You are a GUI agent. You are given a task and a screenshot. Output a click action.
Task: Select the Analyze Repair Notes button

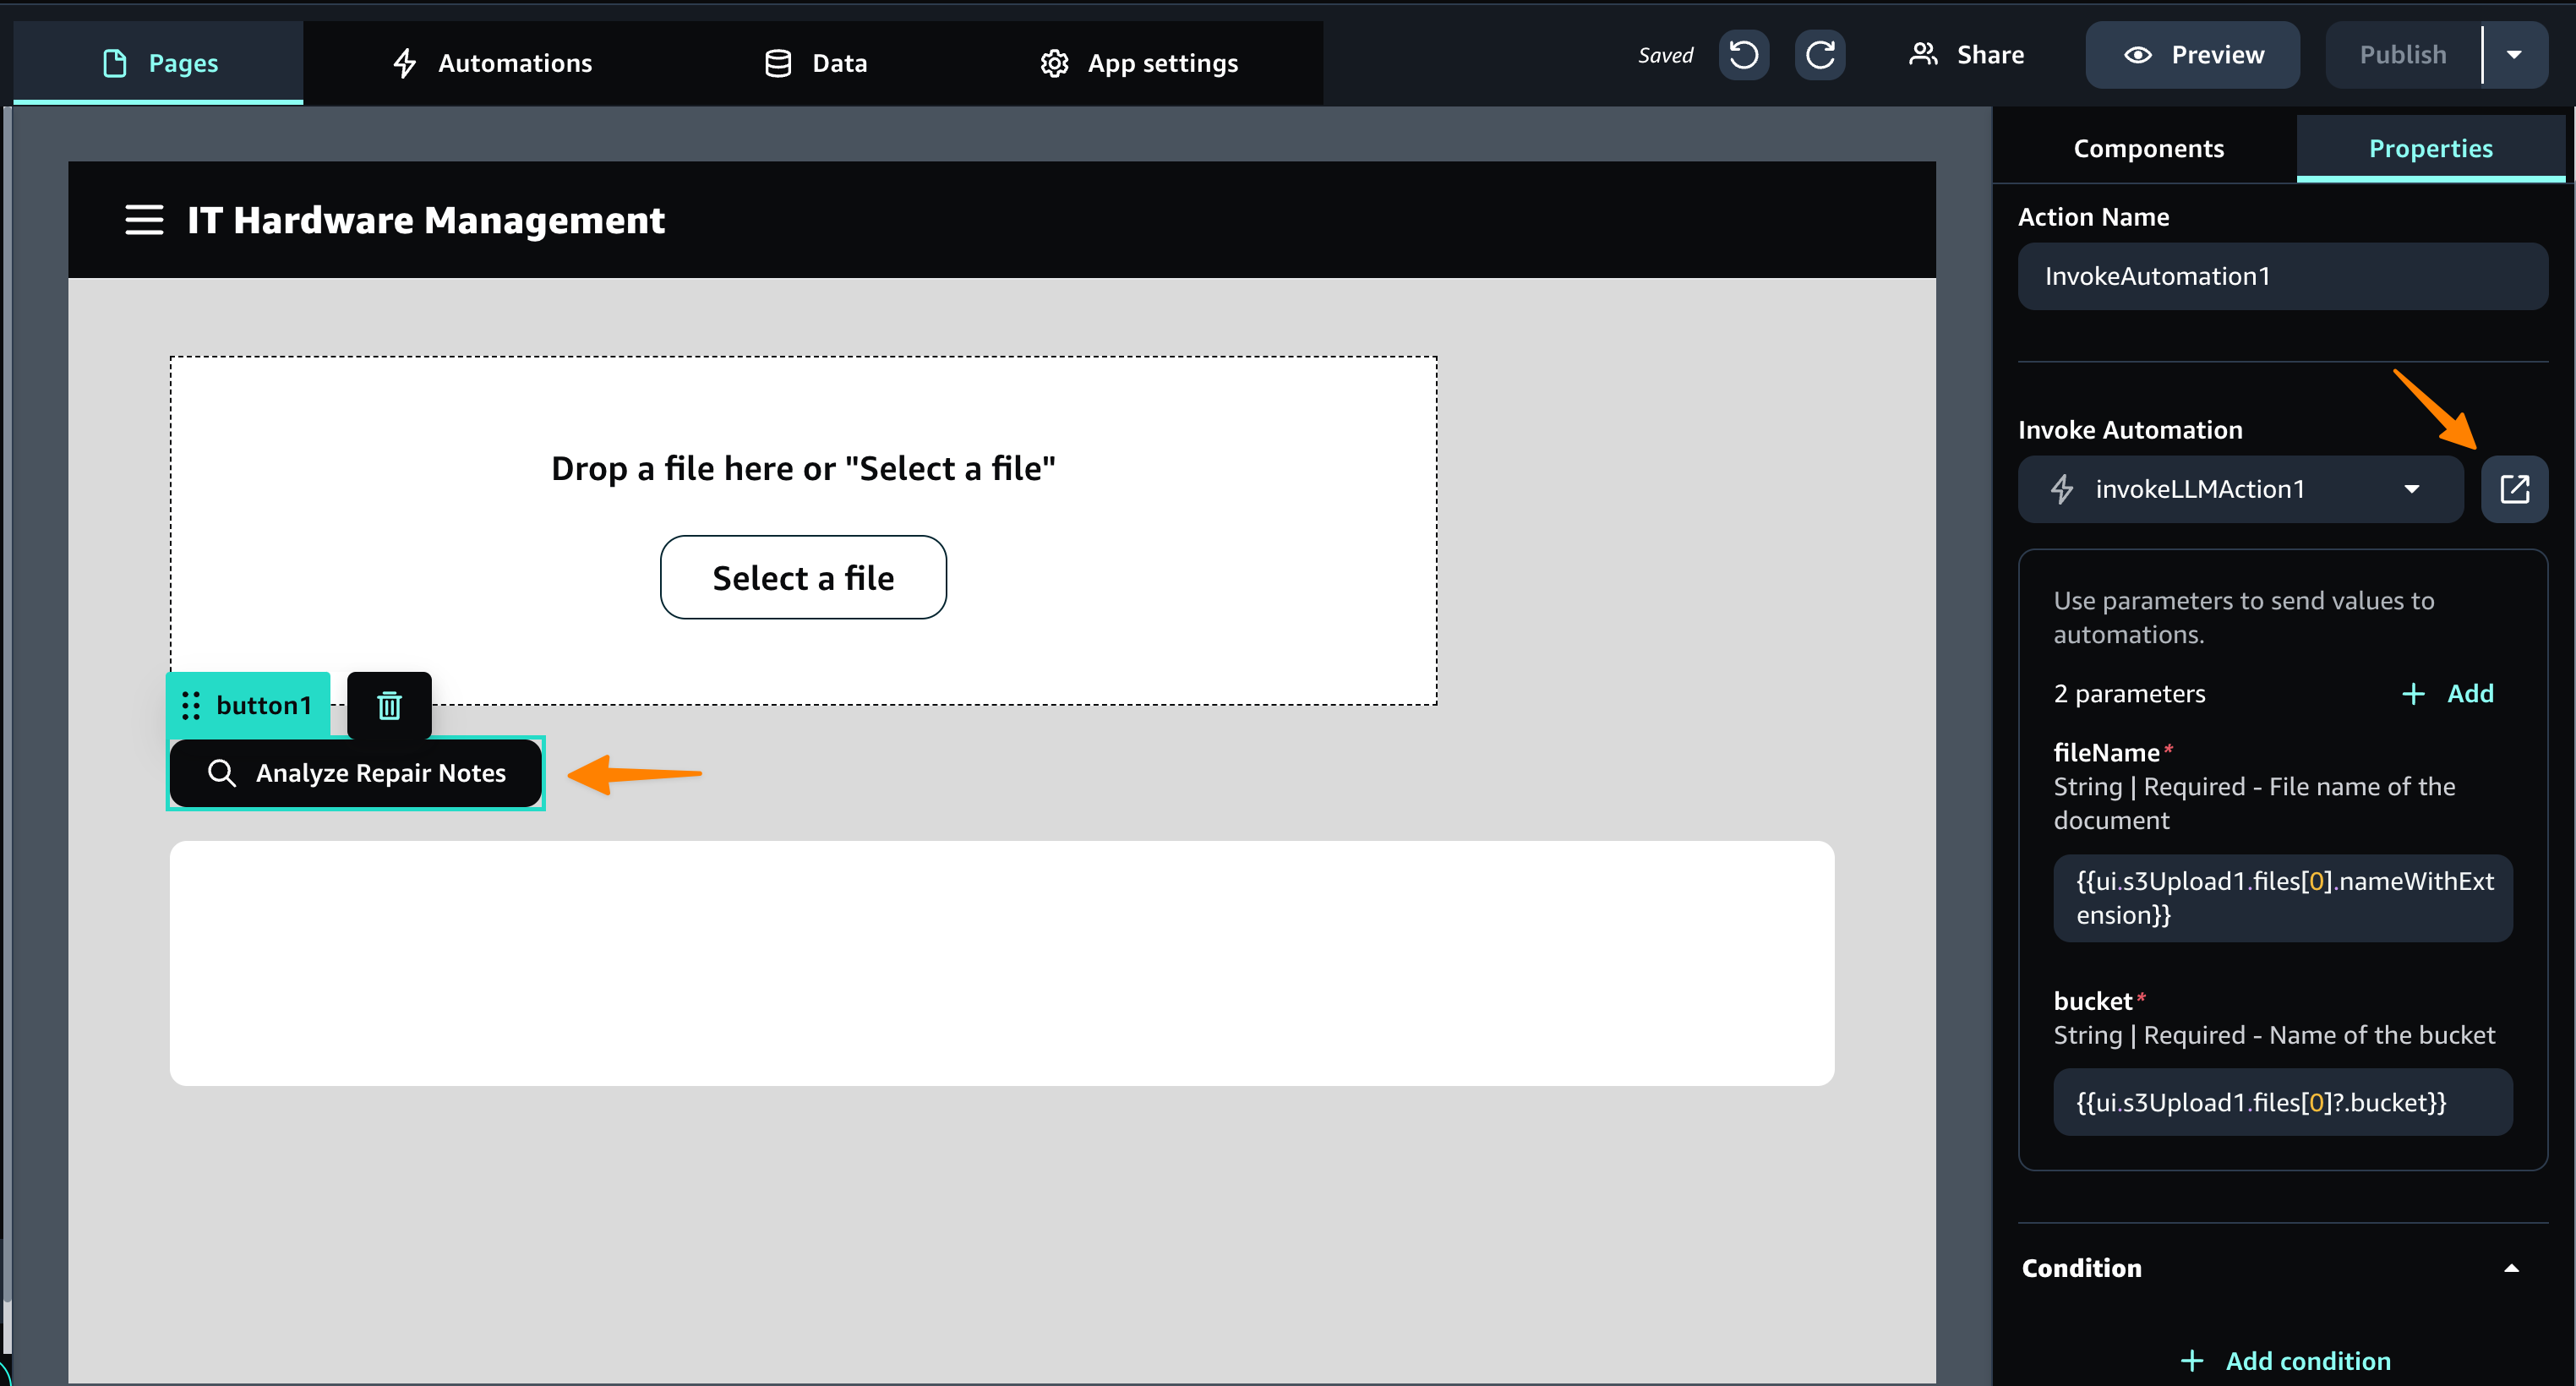[355, 773]
